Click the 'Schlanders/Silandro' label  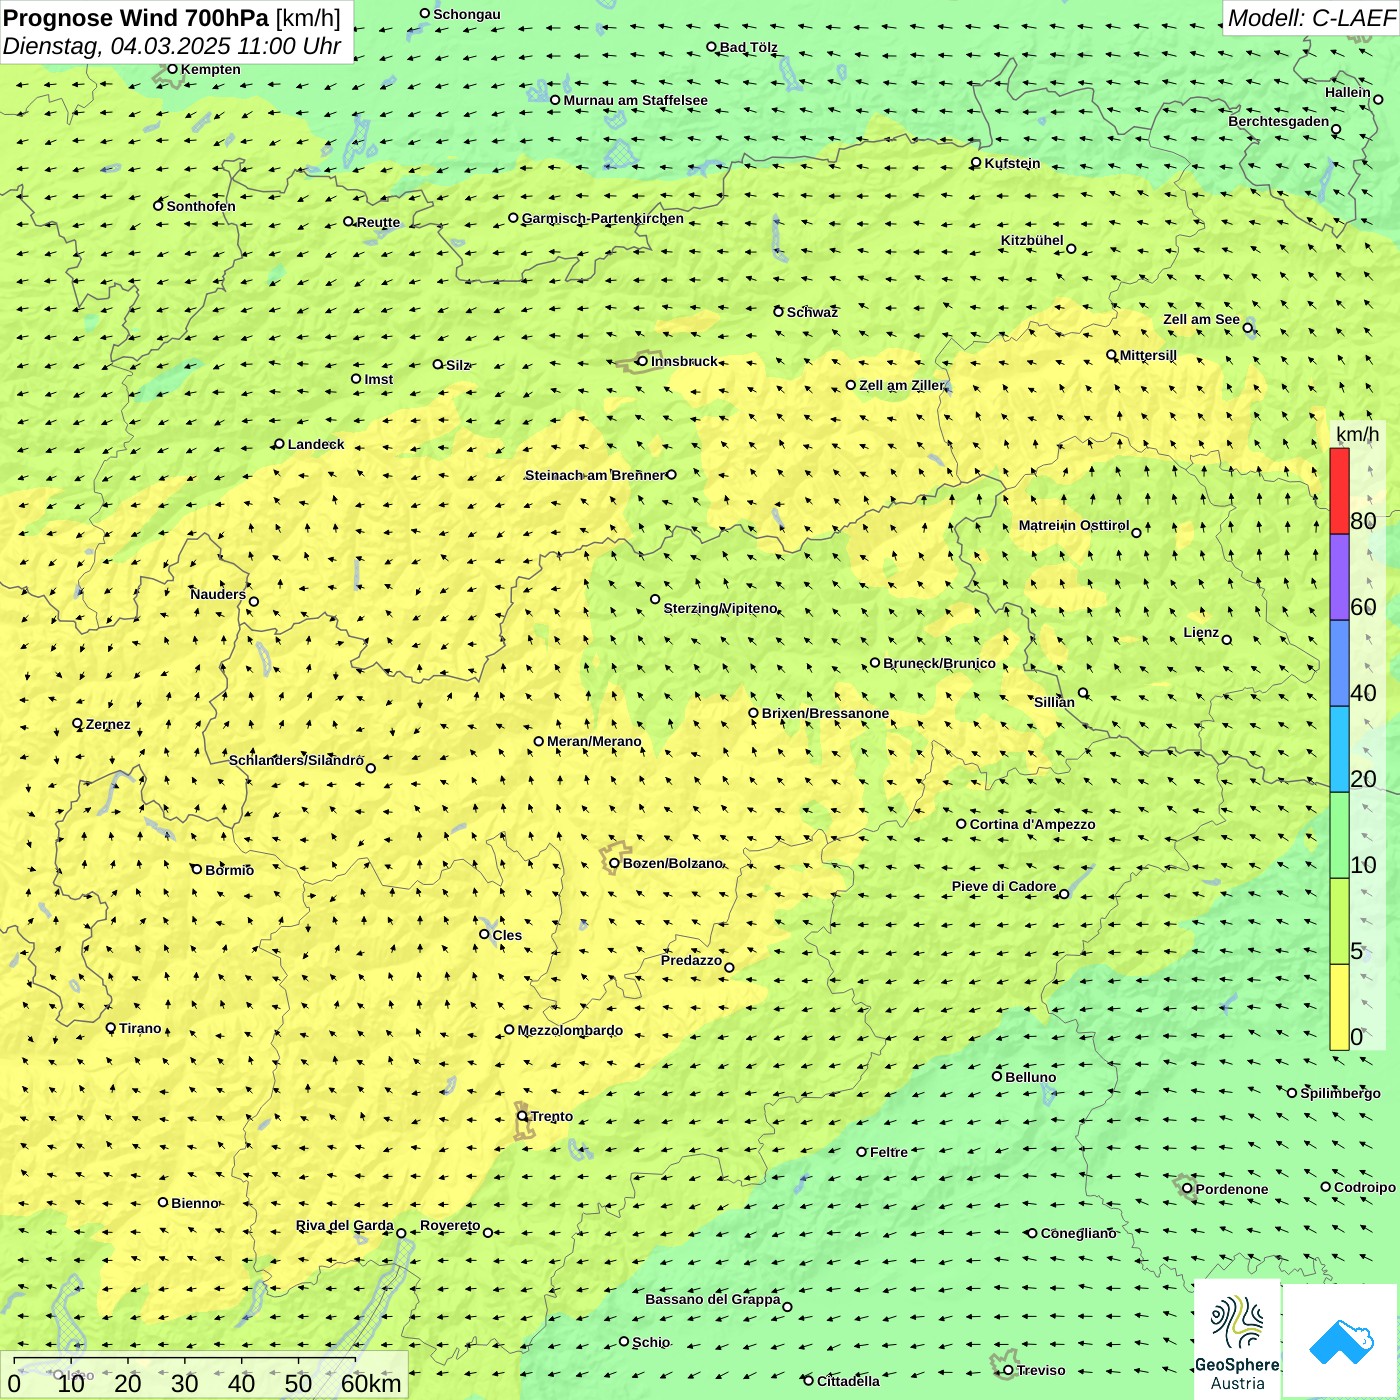(x=296, y=760)
